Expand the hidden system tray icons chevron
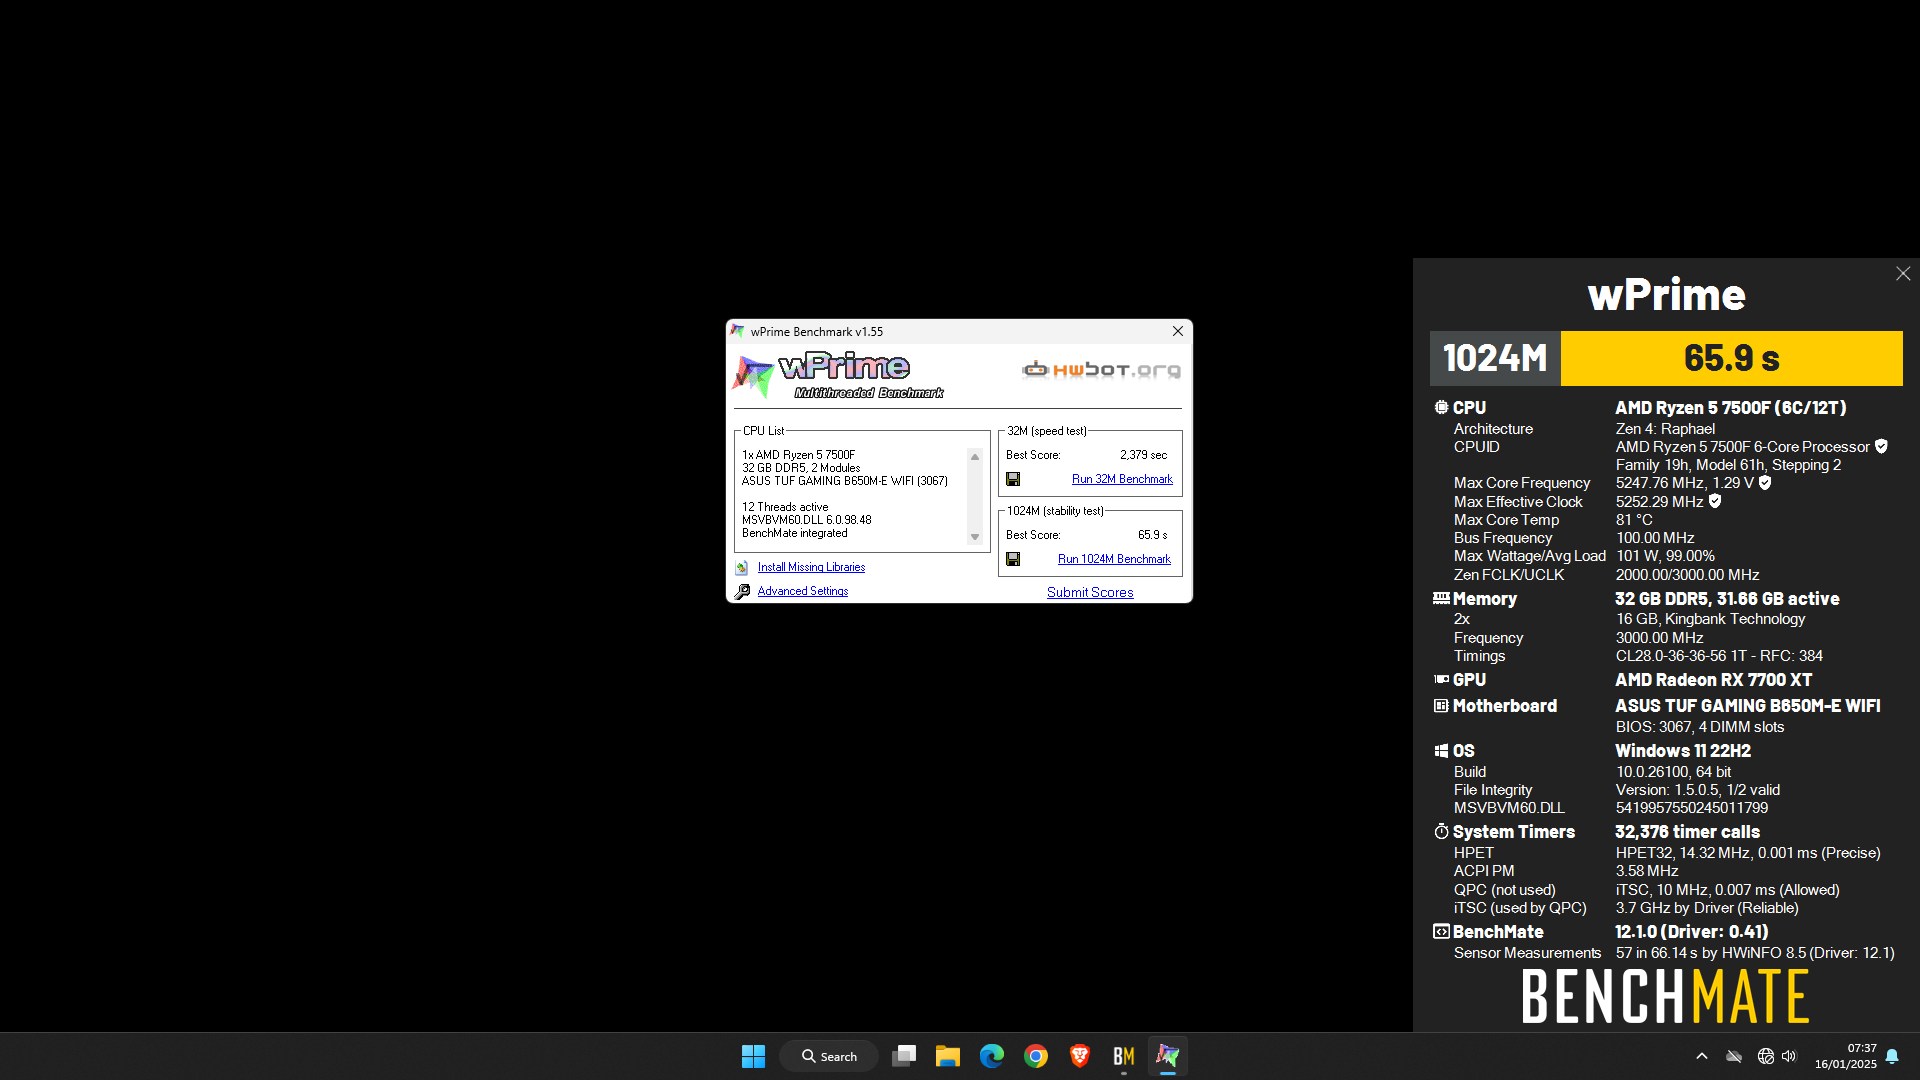The width and height of the screenshot is (1920, 1080). pyautogui.click(x=1702, y=1057)
